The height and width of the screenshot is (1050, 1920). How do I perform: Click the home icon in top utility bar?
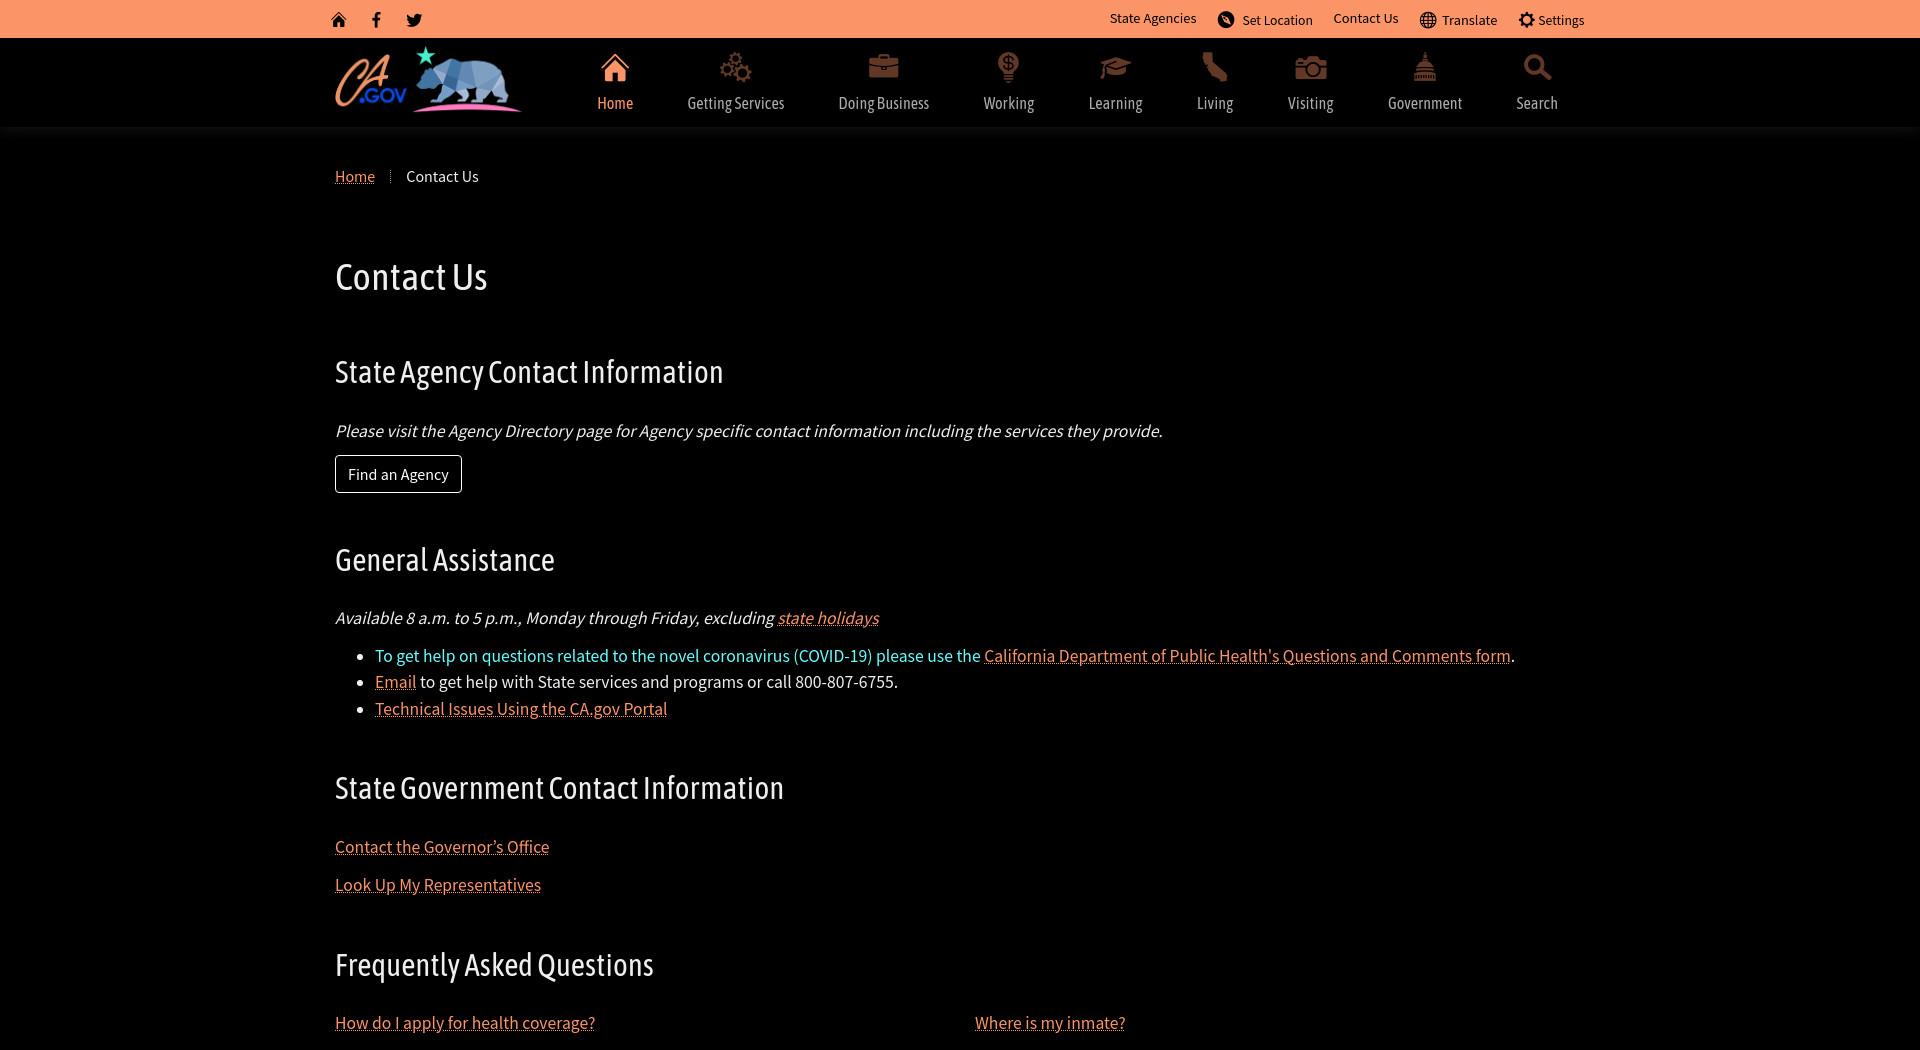tap(339, 20)
